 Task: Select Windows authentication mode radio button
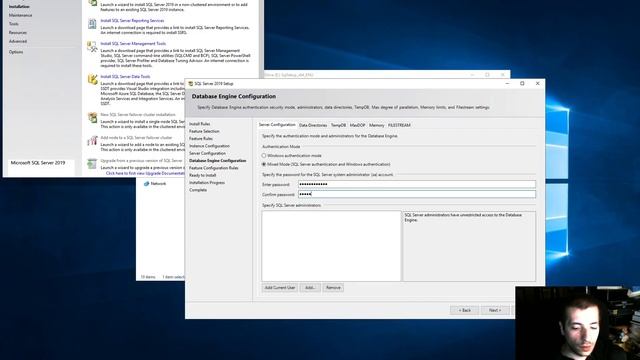pos(264,156)
